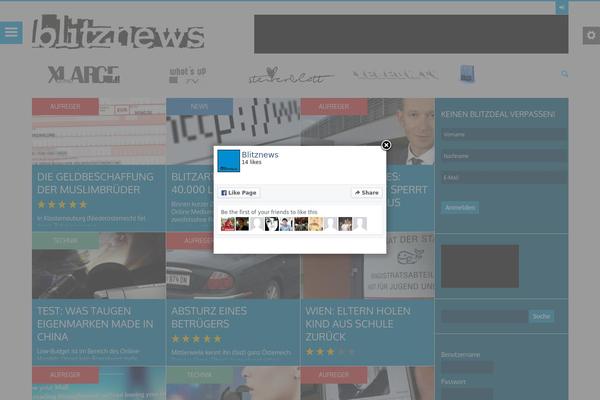600x400 pixels.
Task: Open the XLARGE partner logo
Action: point(84,75)
